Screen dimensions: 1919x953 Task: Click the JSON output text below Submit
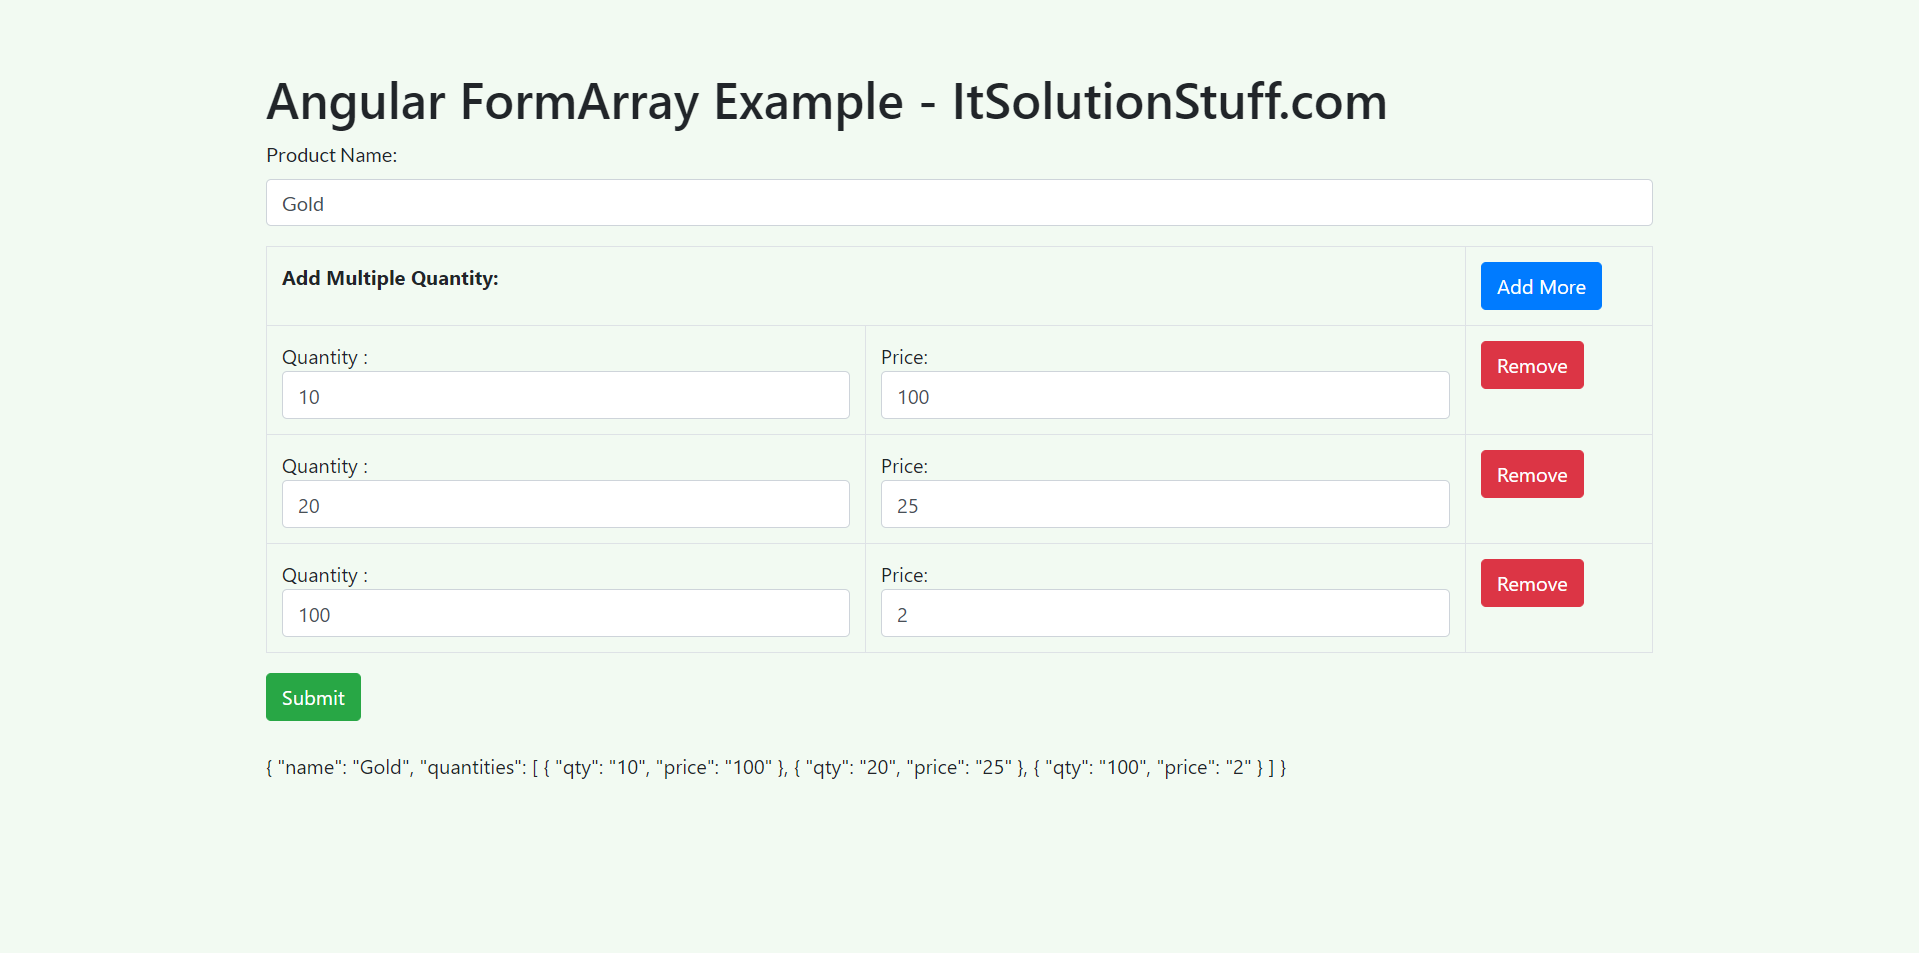(776, 767)
